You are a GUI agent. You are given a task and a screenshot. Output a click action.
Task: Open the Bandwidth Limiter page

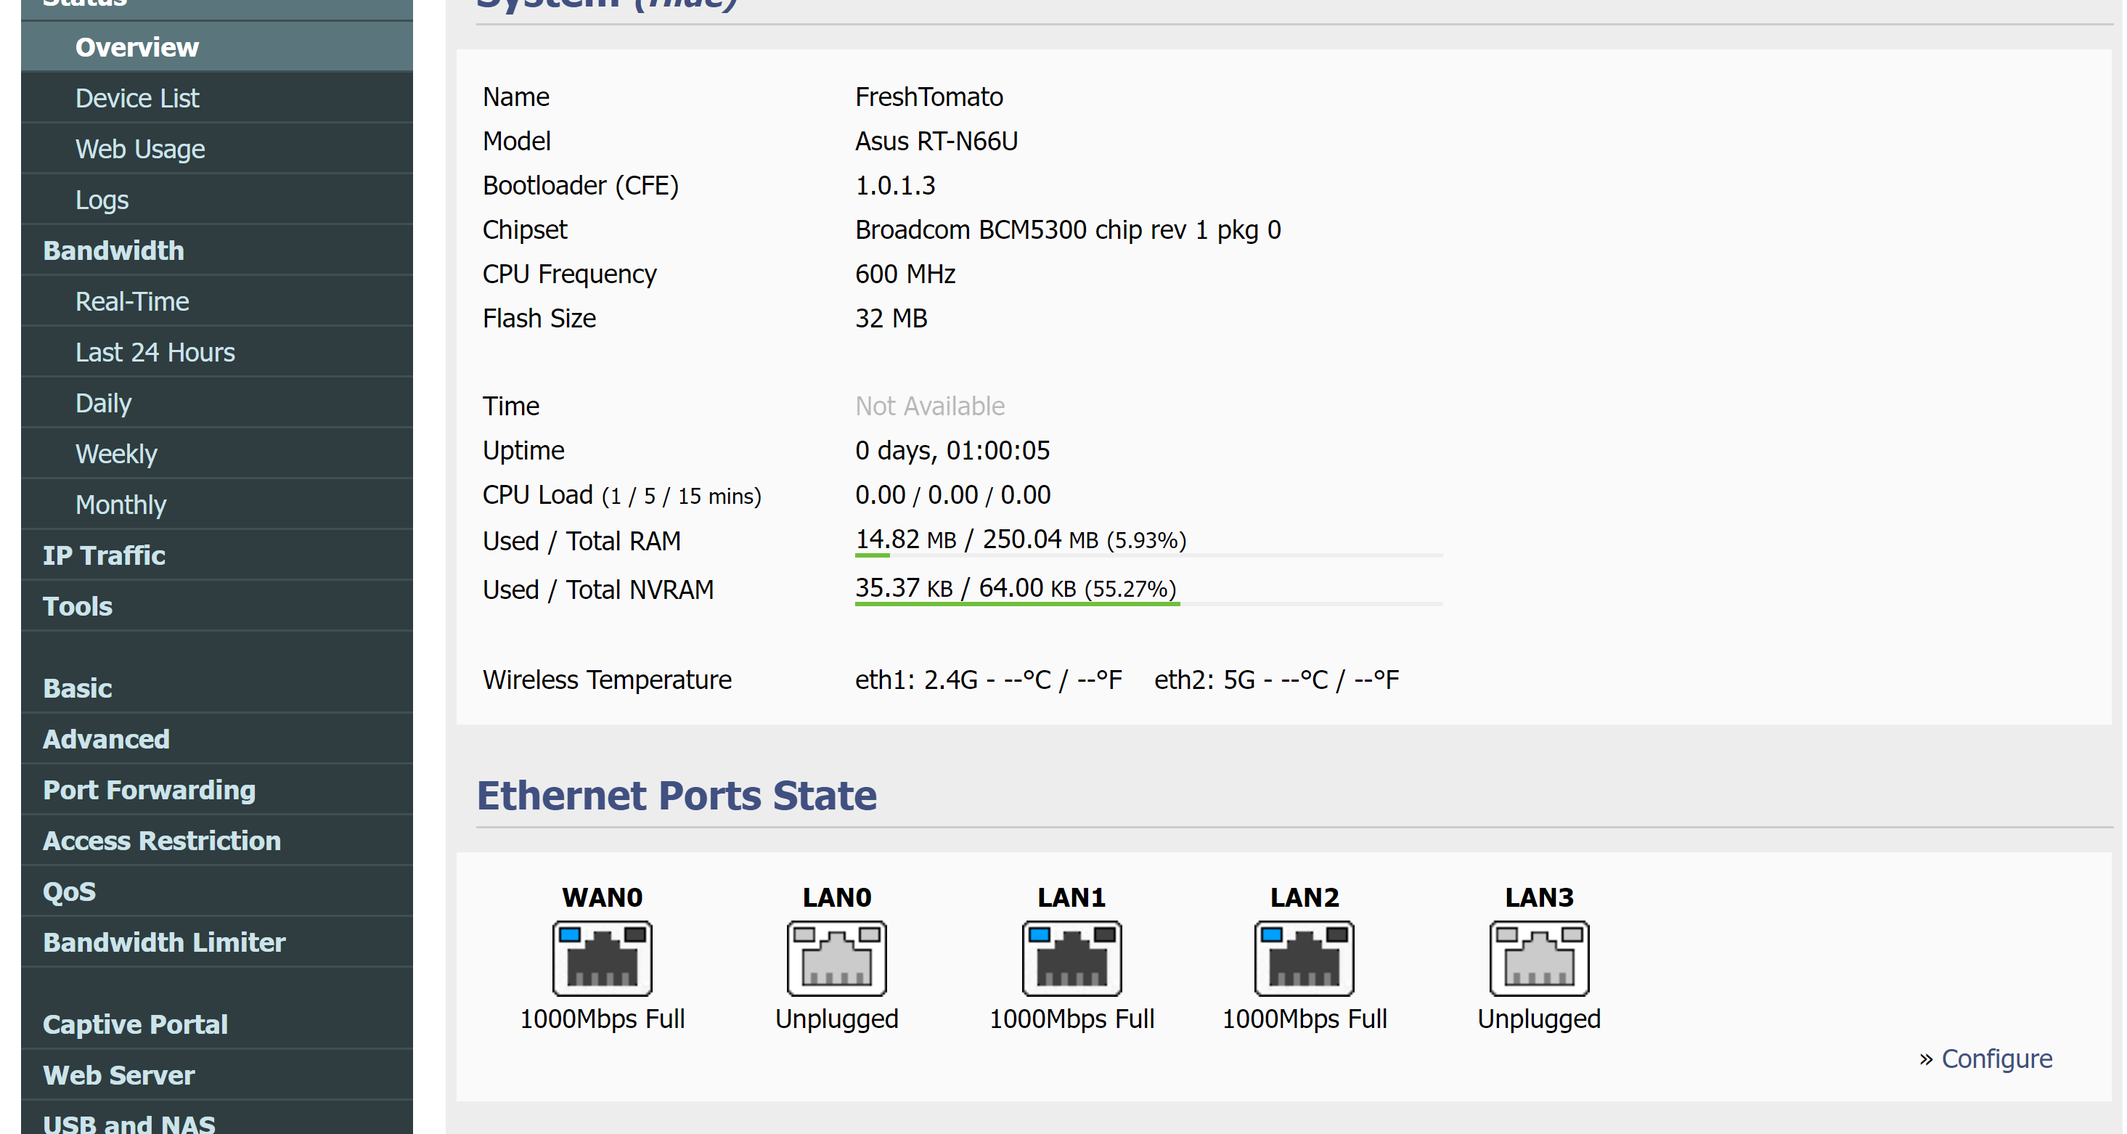point(164,943)
